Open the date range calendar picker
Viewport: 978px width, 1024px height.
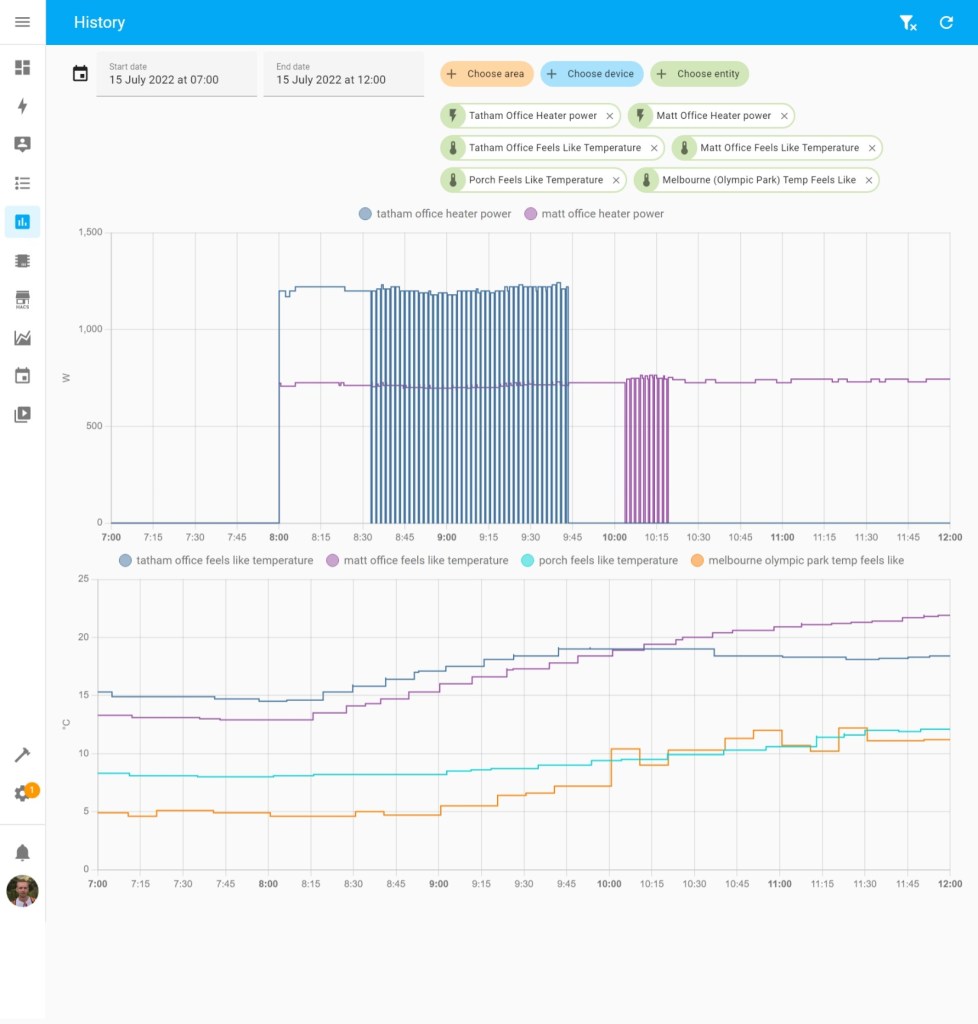click(x=80, y=72)
